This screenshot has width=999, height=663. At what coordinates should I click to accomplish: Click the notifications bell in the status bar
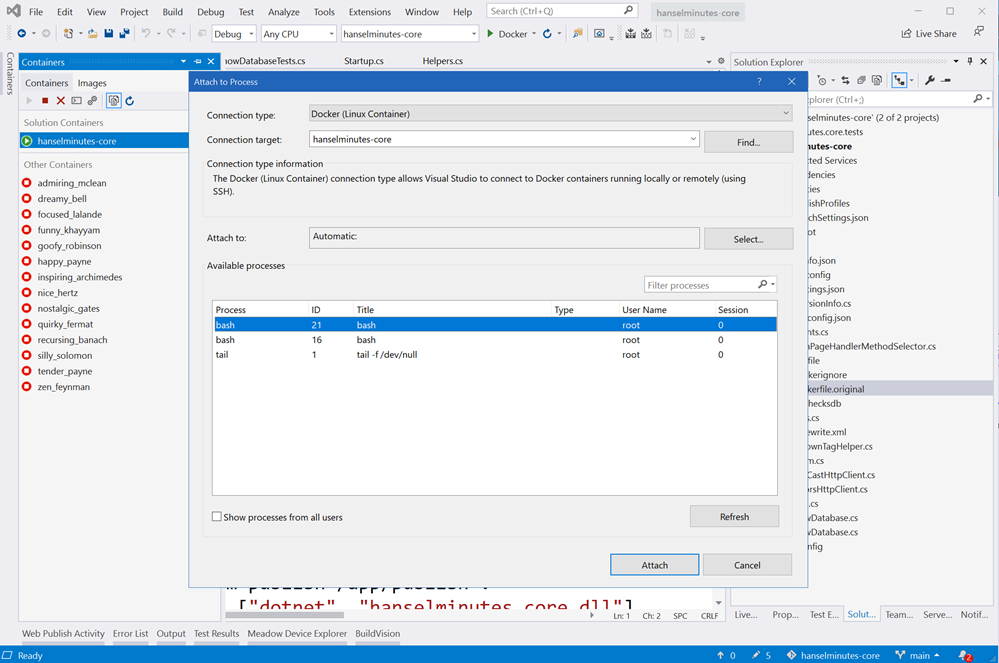965,655
